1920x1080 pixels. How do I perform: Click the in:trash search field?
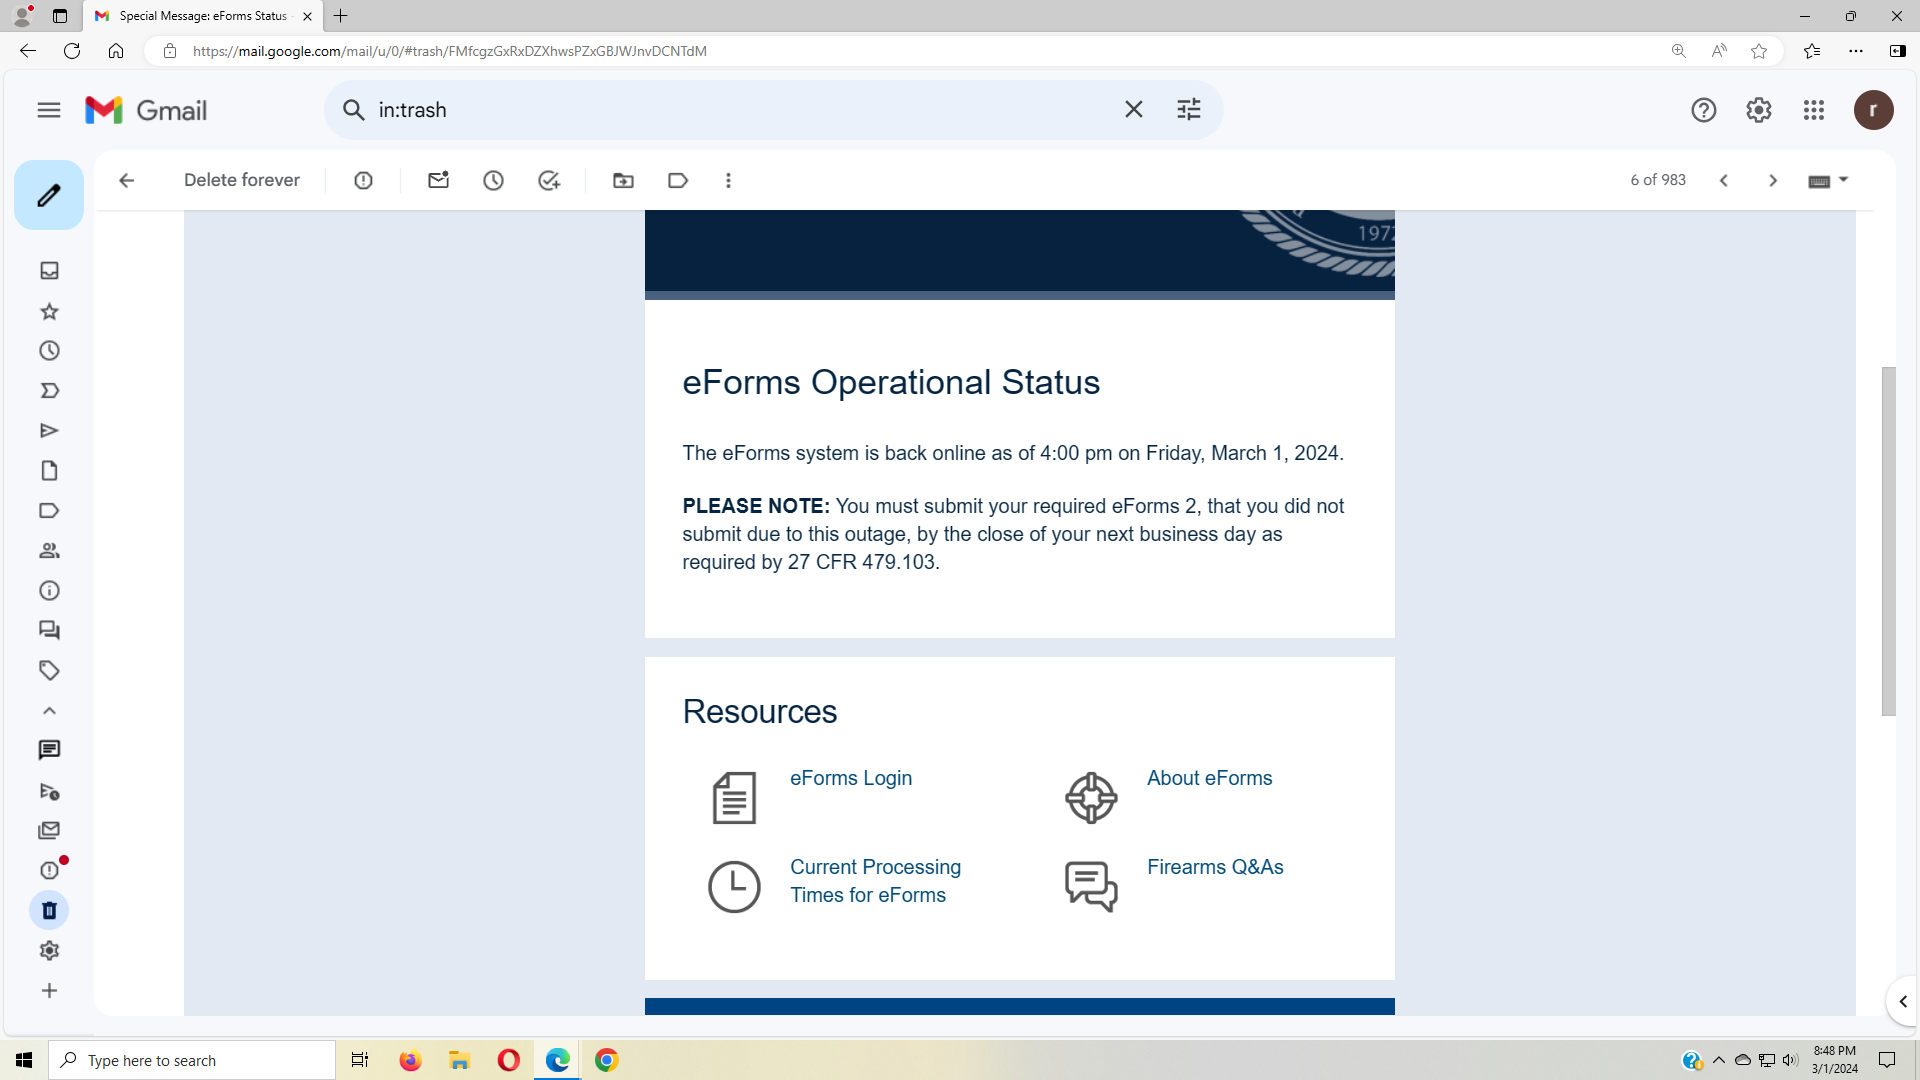coord(740,110)
